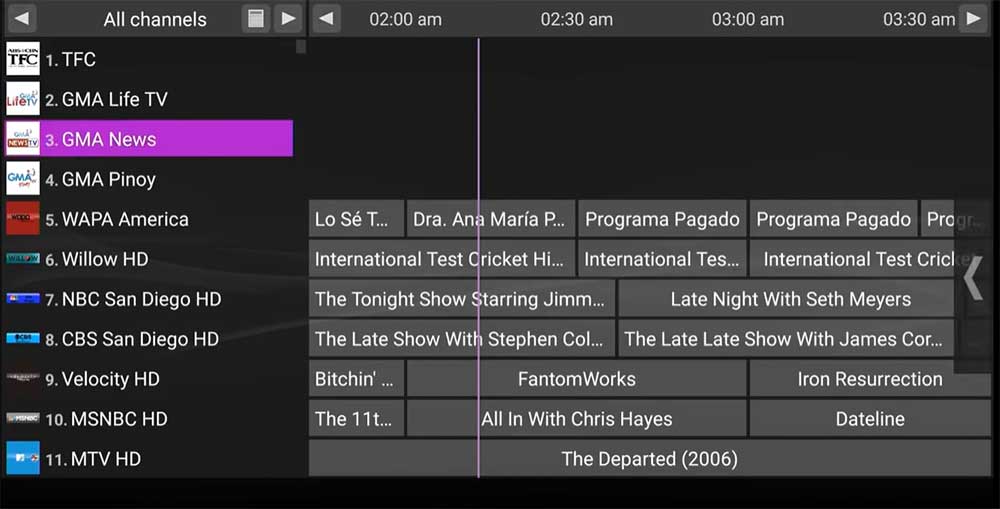This screenshot has height=509, width=1000.
Task: Open Late Night With Seth Meyers
Action: [786, 299]
